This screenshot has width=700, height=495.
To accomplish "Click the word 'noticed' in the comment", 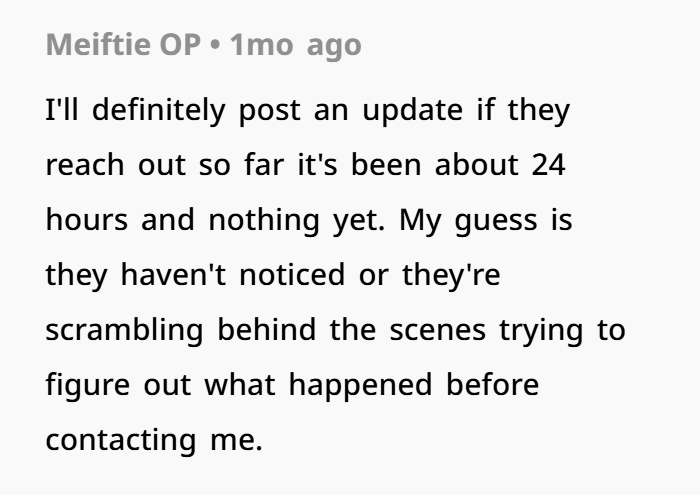I will [x=292, y=275].
